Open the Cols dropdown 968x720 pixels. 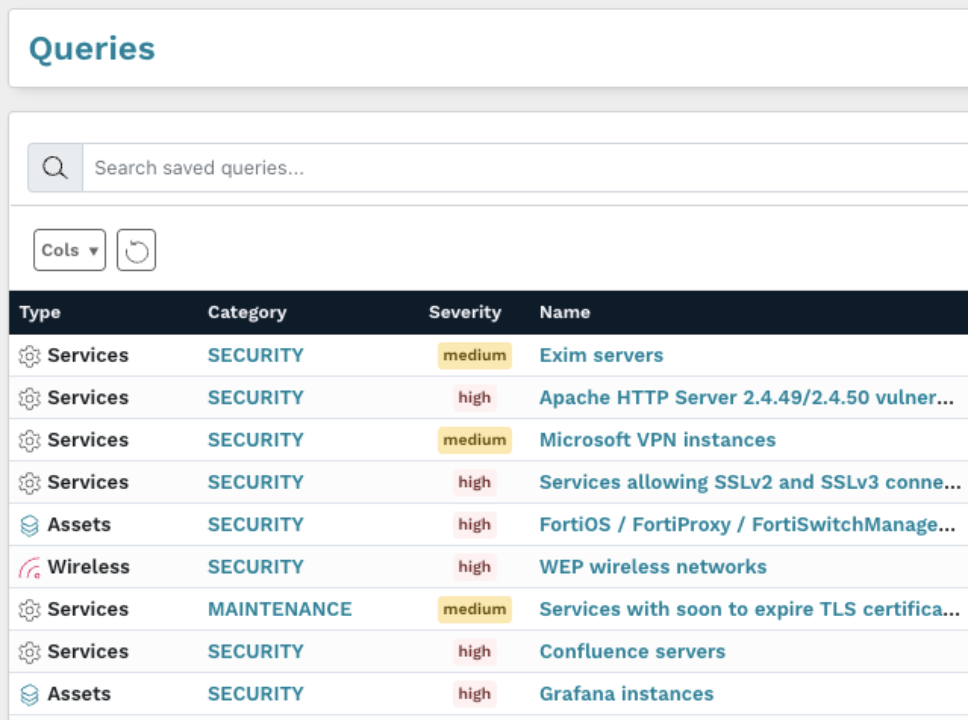pyautogui.click(x=70, y=250)
